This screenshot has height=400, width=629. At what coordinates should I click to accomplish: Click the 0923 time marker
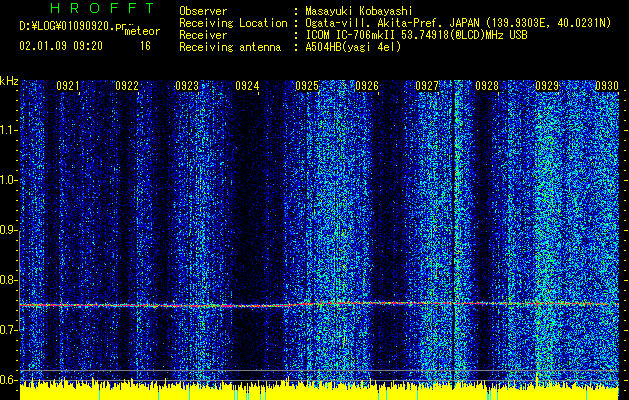pos(187,86)
